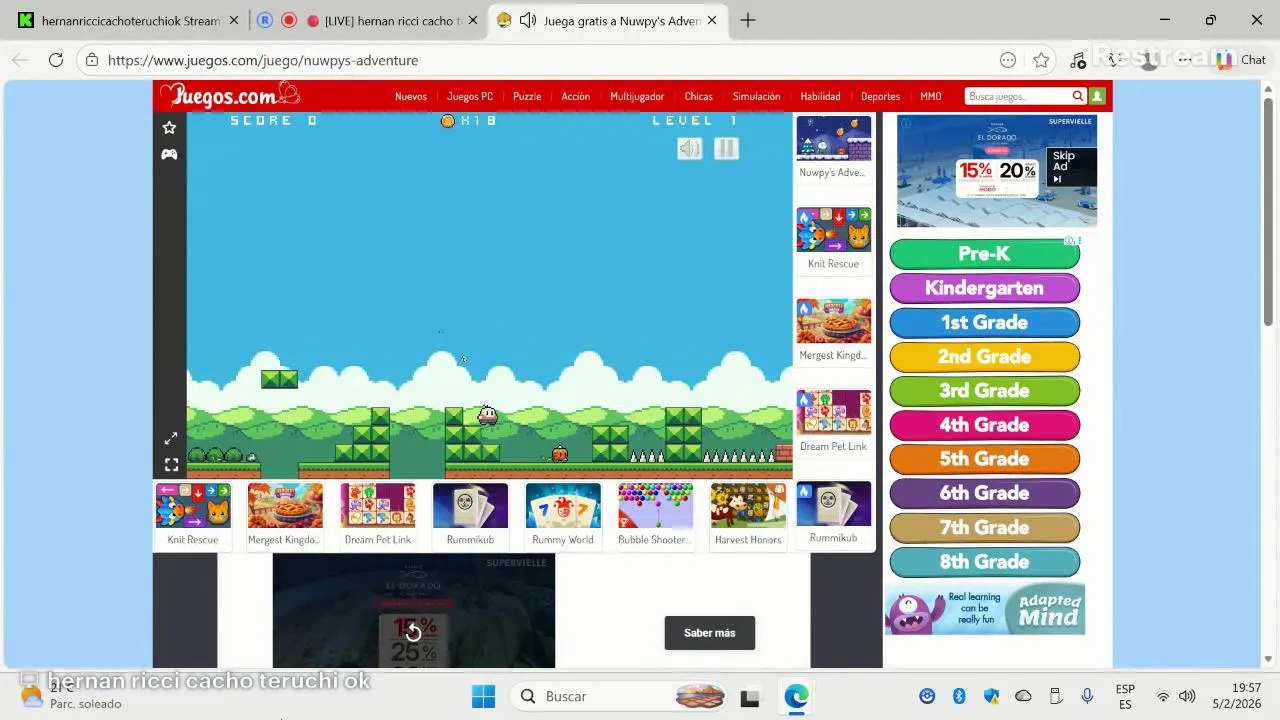1280x720 pixels.
Task: Open Harvest Honors game thumbnail
Action: click(748, 506)
